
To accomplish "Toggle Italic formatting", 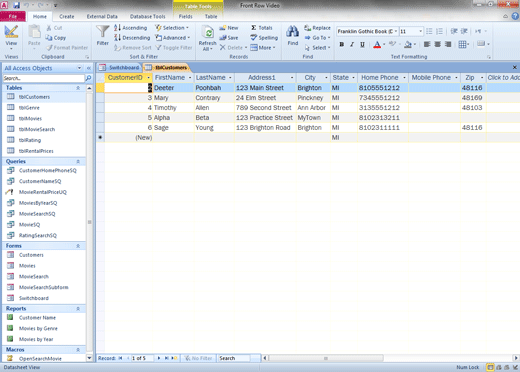I will pyautogui.click(x=352, y=44).
